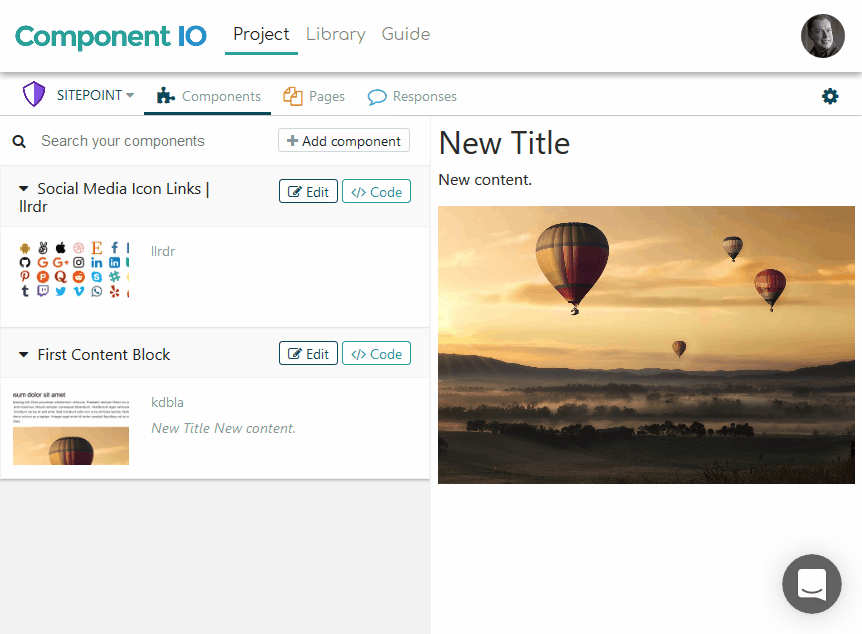
Task: Click the hot air balloon preview image
Action: 646,345
